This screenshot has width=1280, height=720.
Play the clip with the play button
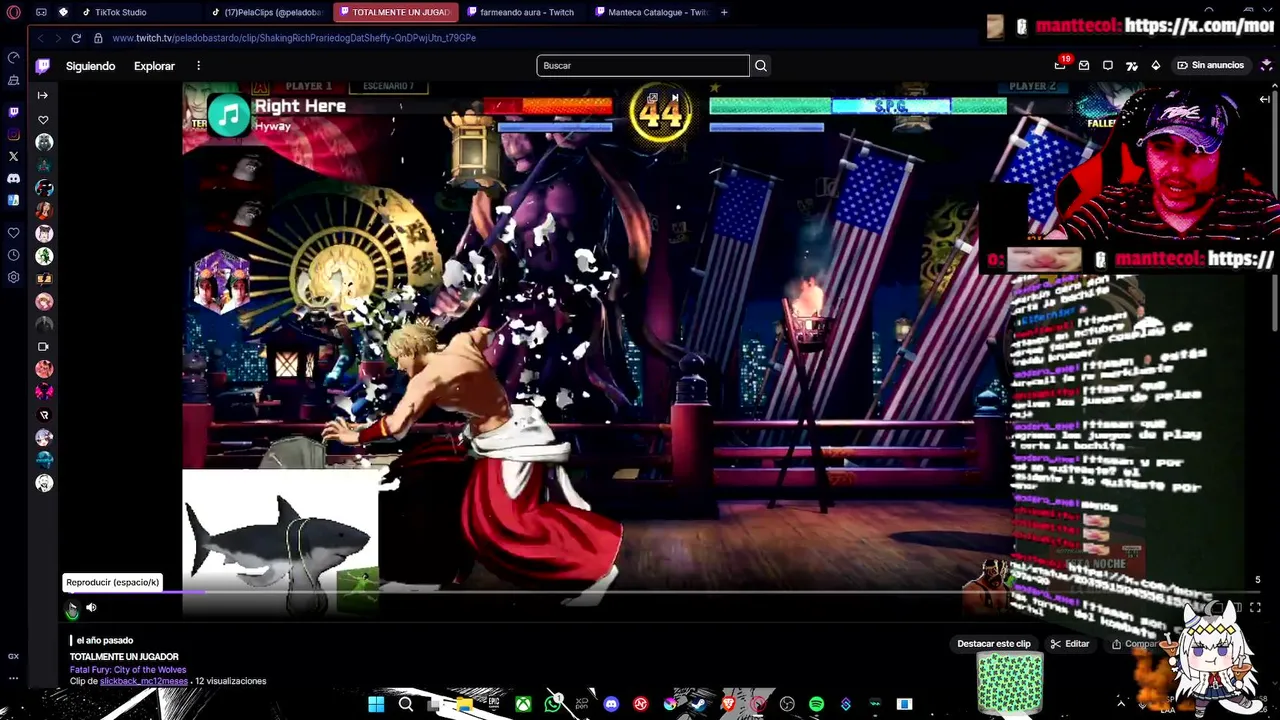(x=72, y=607)
